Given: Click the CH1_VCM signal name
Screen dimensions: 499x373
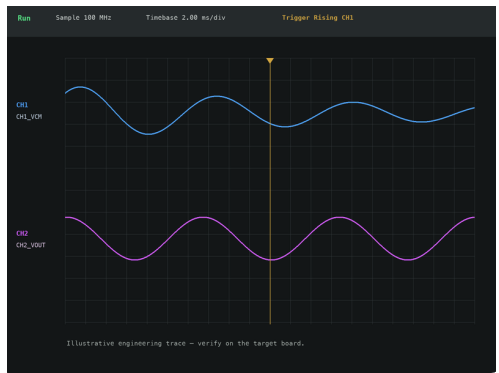Looking at the screenshot, I should pos(29,117).
